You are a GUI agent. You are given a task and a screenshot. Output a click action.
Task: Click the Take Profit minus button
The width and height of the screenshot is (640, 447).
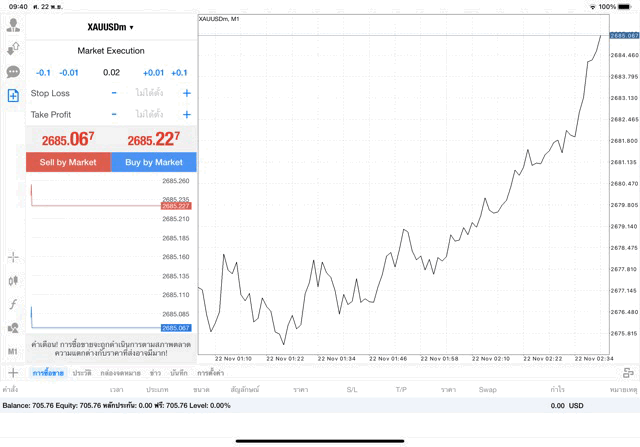(x=114, y=115)
